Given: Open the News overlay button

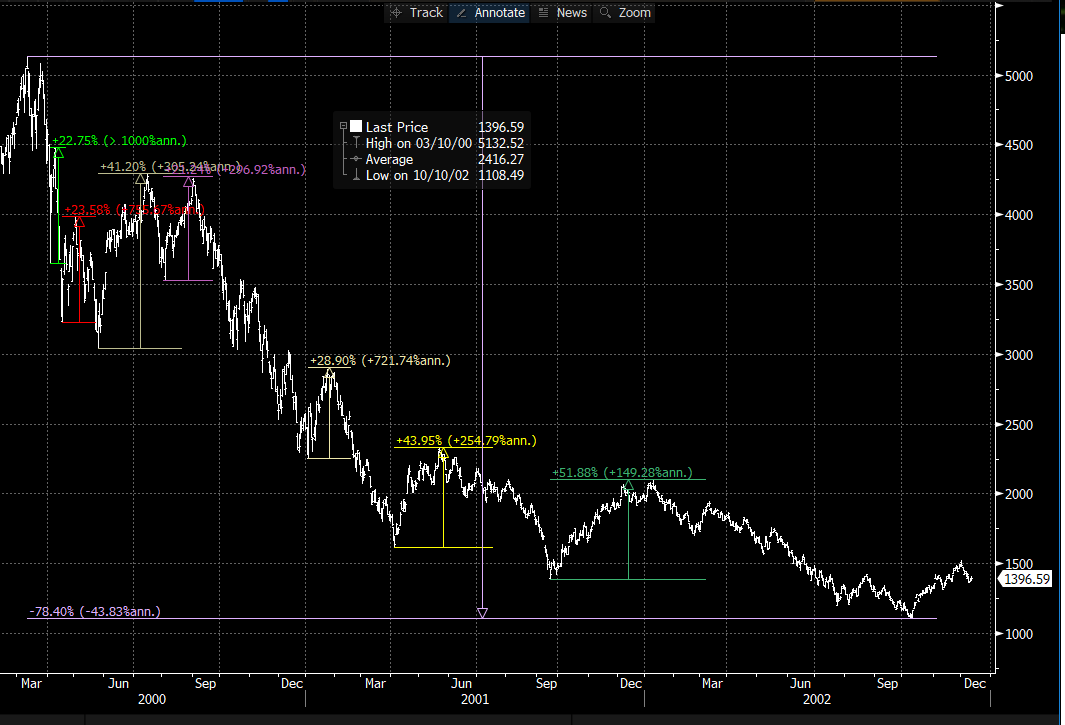Looking at the screenshot, I should pyautogui.click(x=563, y=13).
